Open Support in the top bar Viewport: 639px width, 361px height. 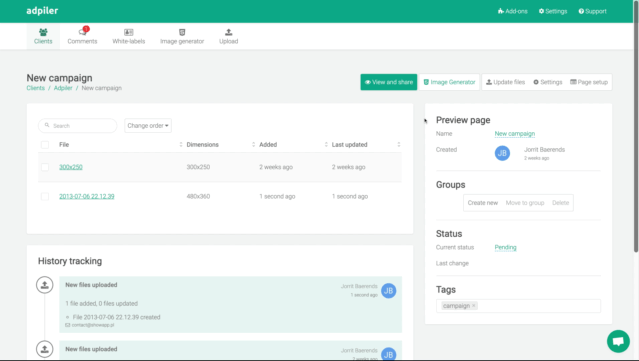click(593, 11)
